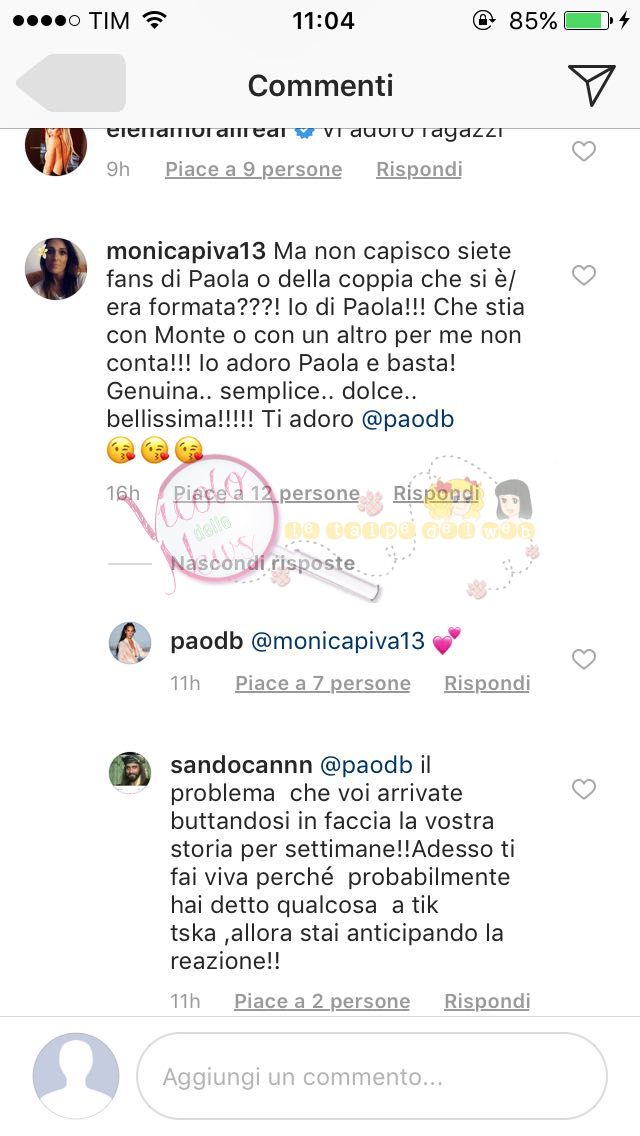This screenshot has height=1136, width=640.
Task: Like the elenamoralireal comment with heart
Action: [584, 151]
